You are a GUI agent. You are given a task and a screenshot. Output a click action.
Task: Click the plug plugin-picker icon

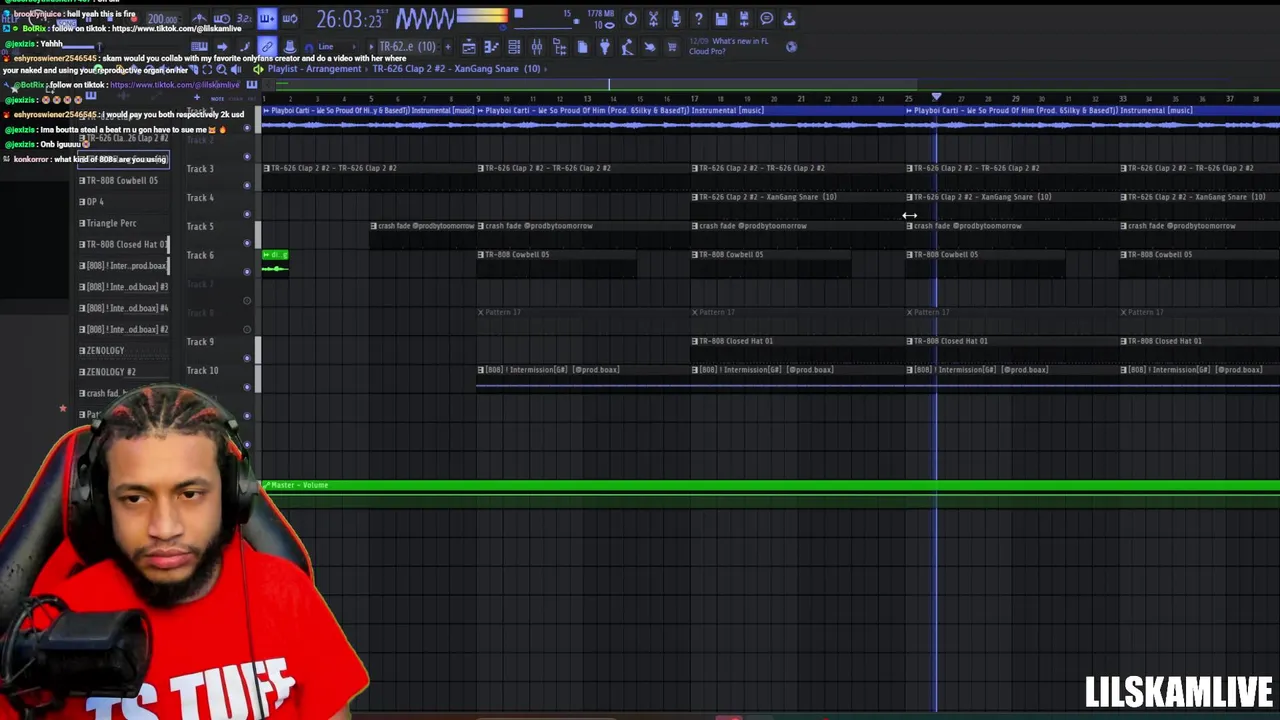pyautogui.click(x=605, y=47)
